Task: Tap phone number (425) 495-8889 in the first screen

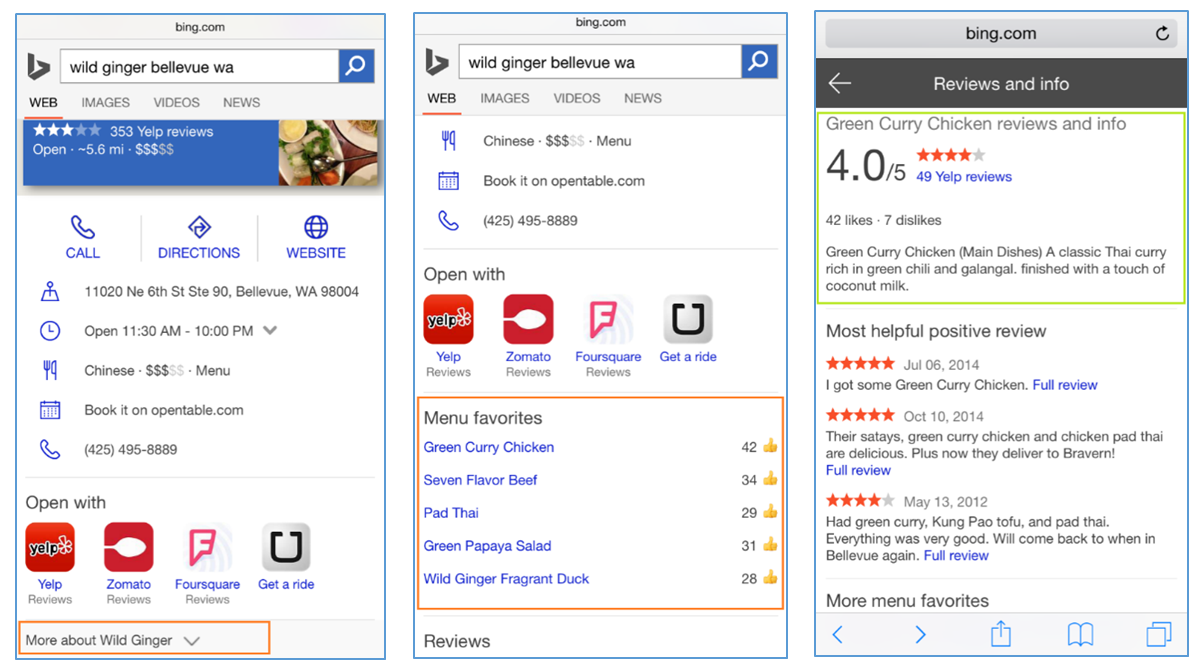Action: tap(131, 450)
